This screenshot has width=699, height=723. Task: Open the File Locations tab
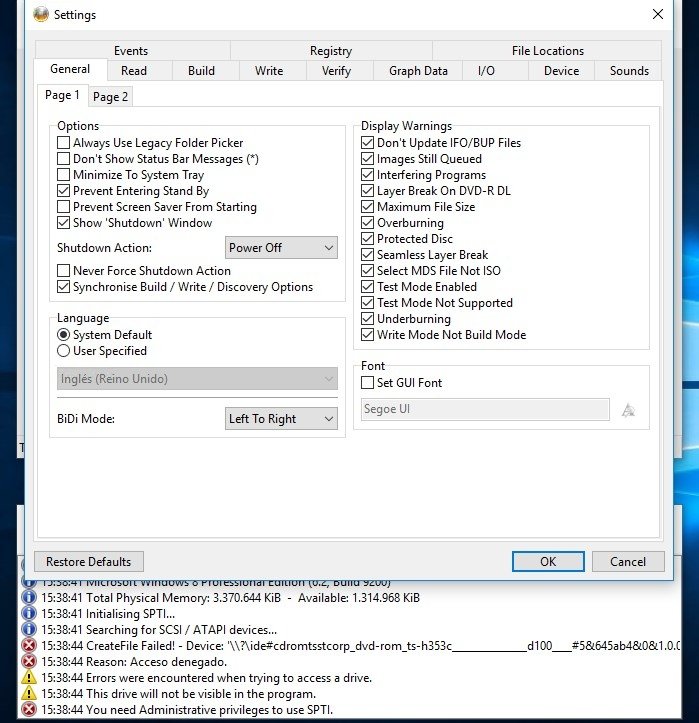547,50
